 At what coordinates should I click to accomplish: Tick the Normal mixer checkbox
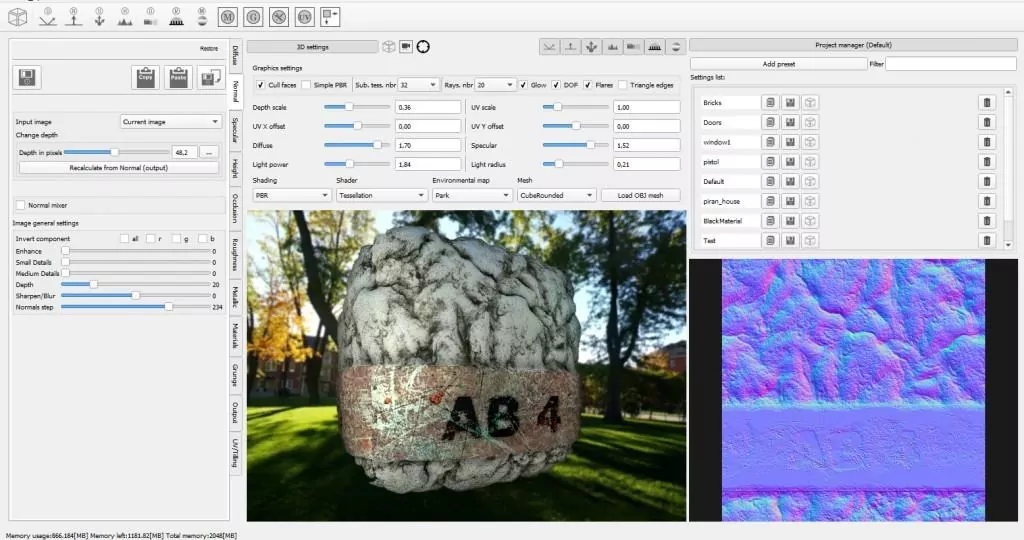click(x=20, y=204)
